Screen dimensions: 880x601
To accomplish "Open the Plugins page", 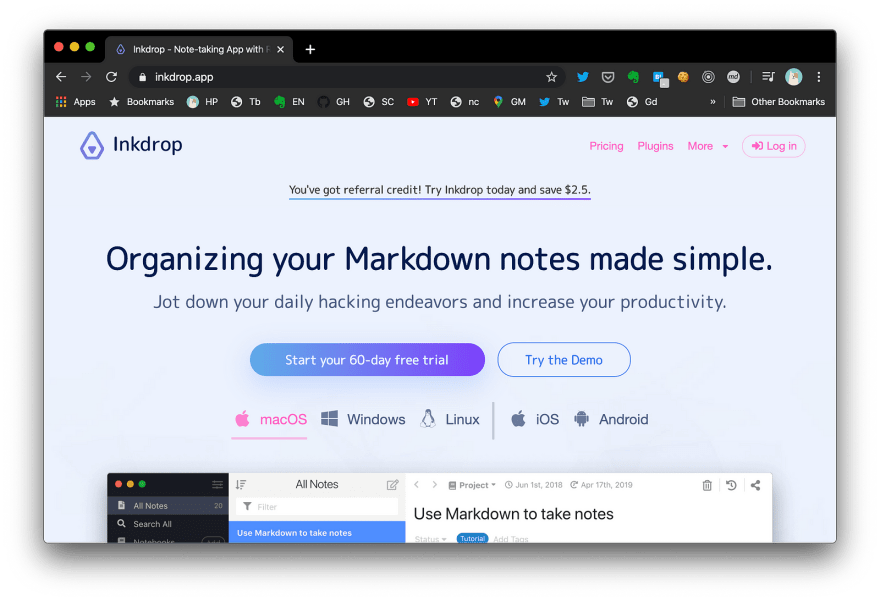I will pos(655,146).
